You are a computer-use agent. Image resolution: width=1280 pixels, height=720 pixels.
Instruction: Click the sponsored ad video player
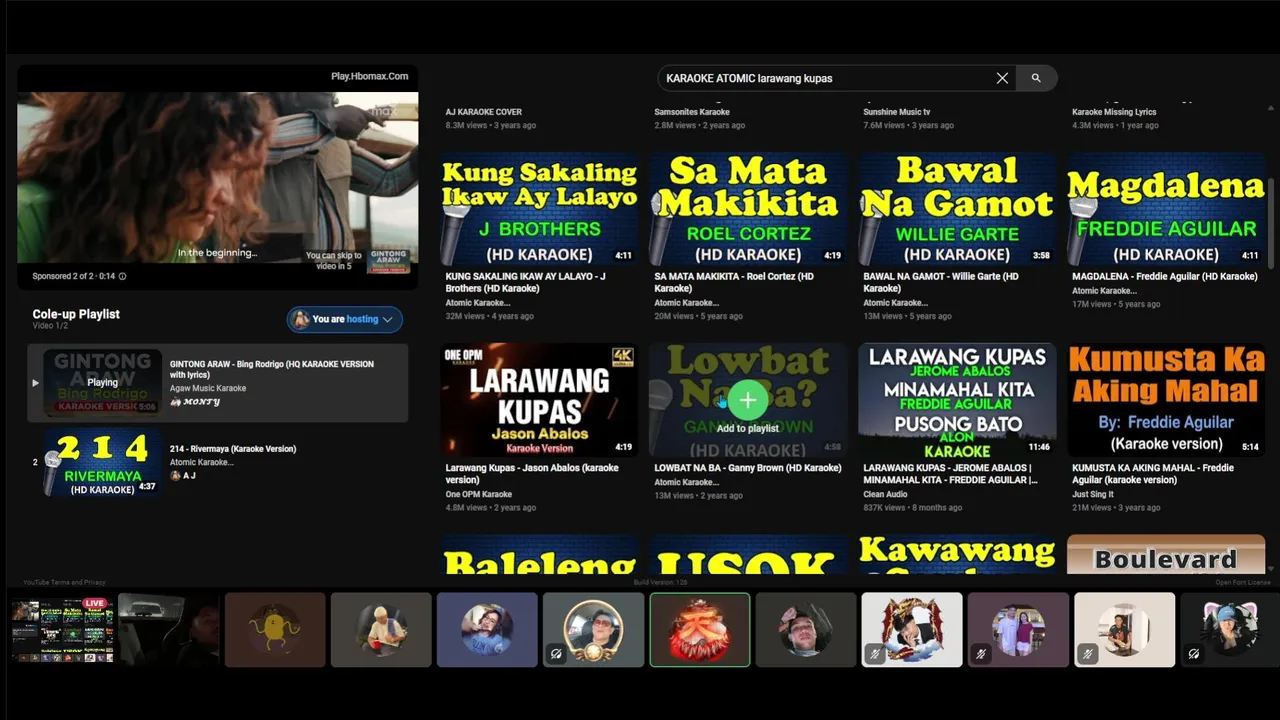tap(218, 180)
